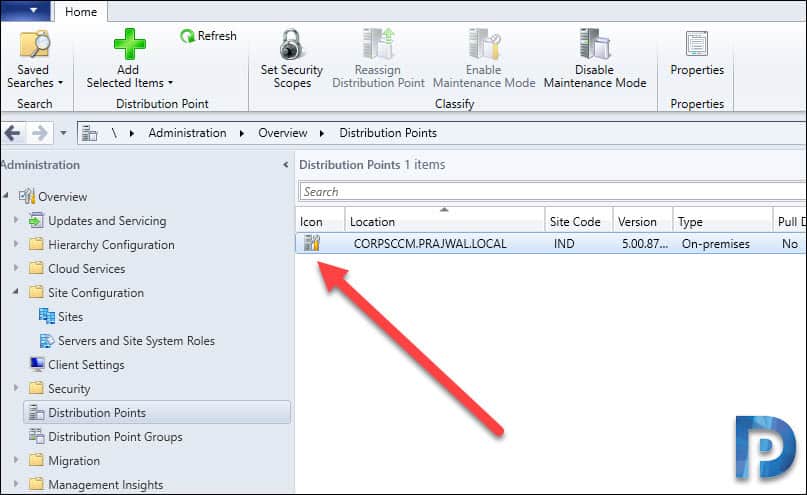Image resolution: width=807 pixels, height=495 pixels.
Task: Click Distribution Point Groups icon
Action: pyautogui.click(x=37, y=436)
